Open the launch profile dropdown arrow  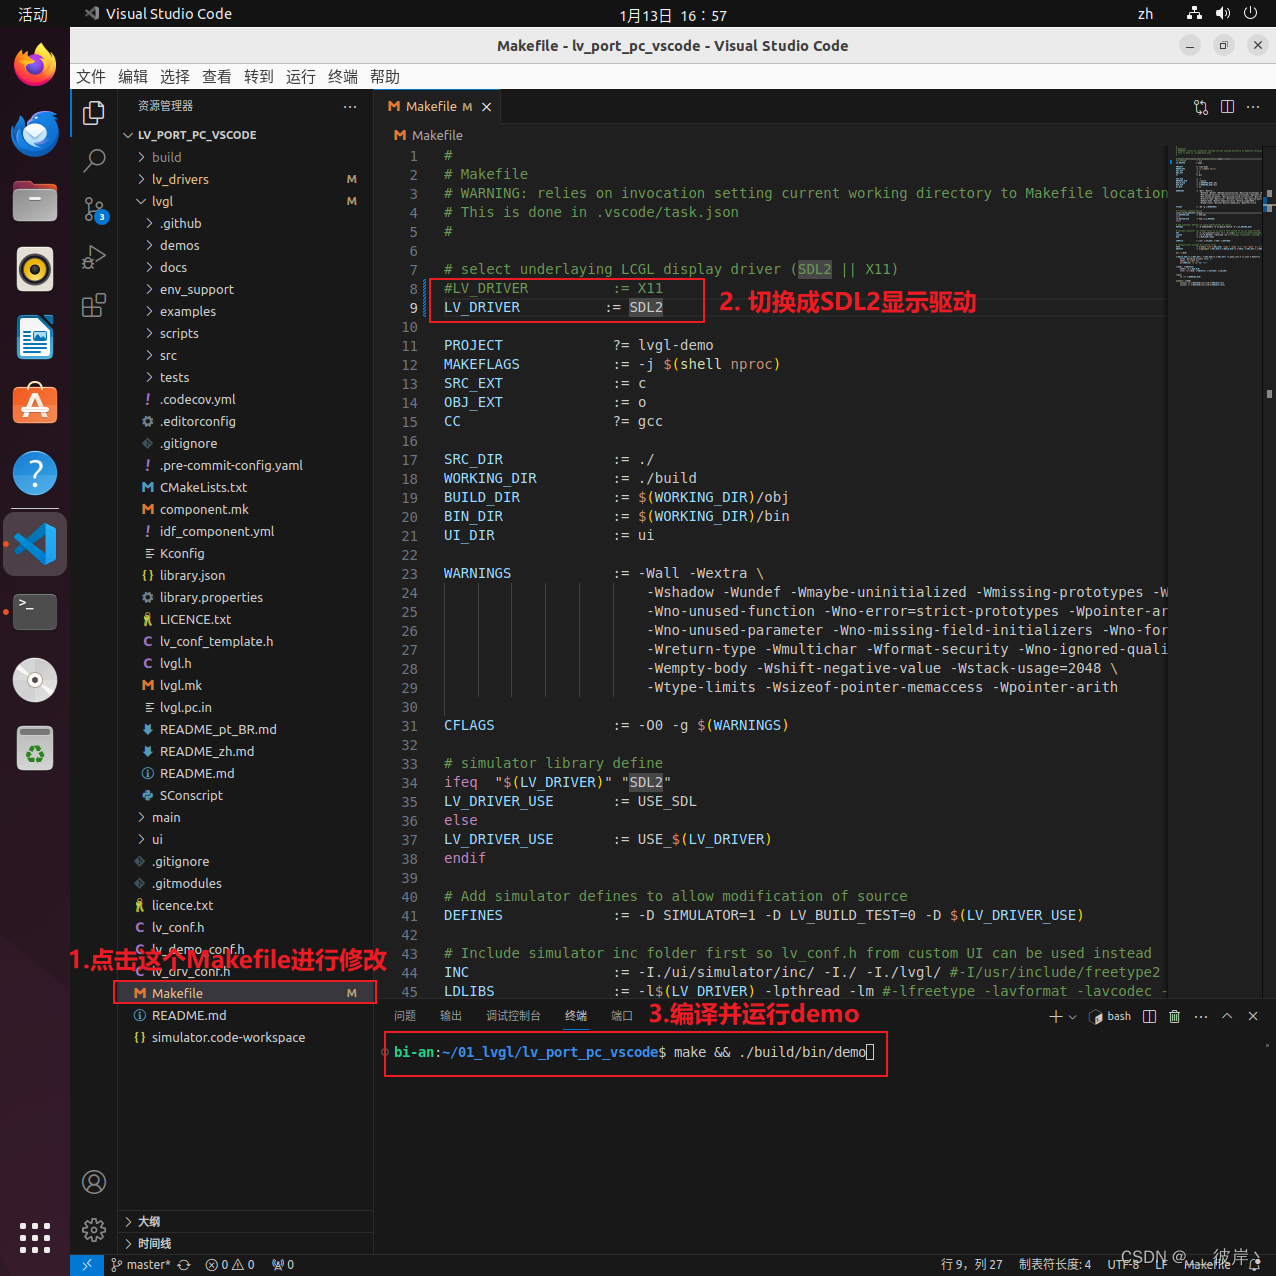(1073, 1016)
